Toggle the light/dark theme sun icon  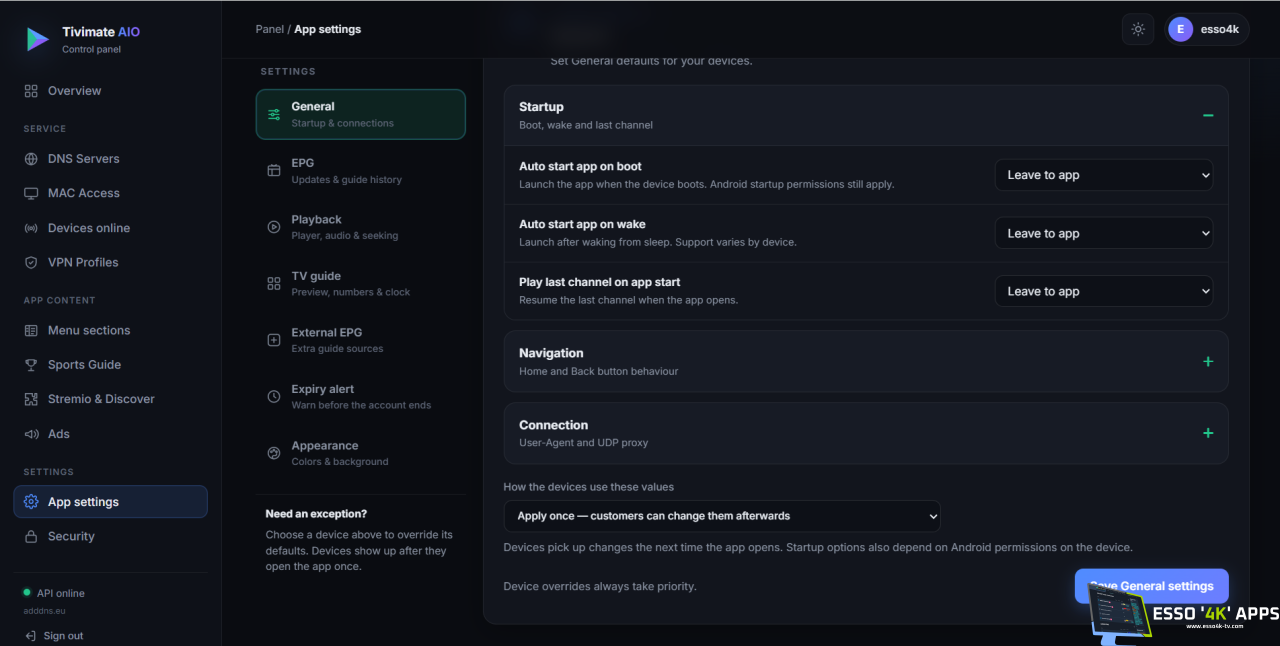pyautogui.click(x=1138, y=29)
